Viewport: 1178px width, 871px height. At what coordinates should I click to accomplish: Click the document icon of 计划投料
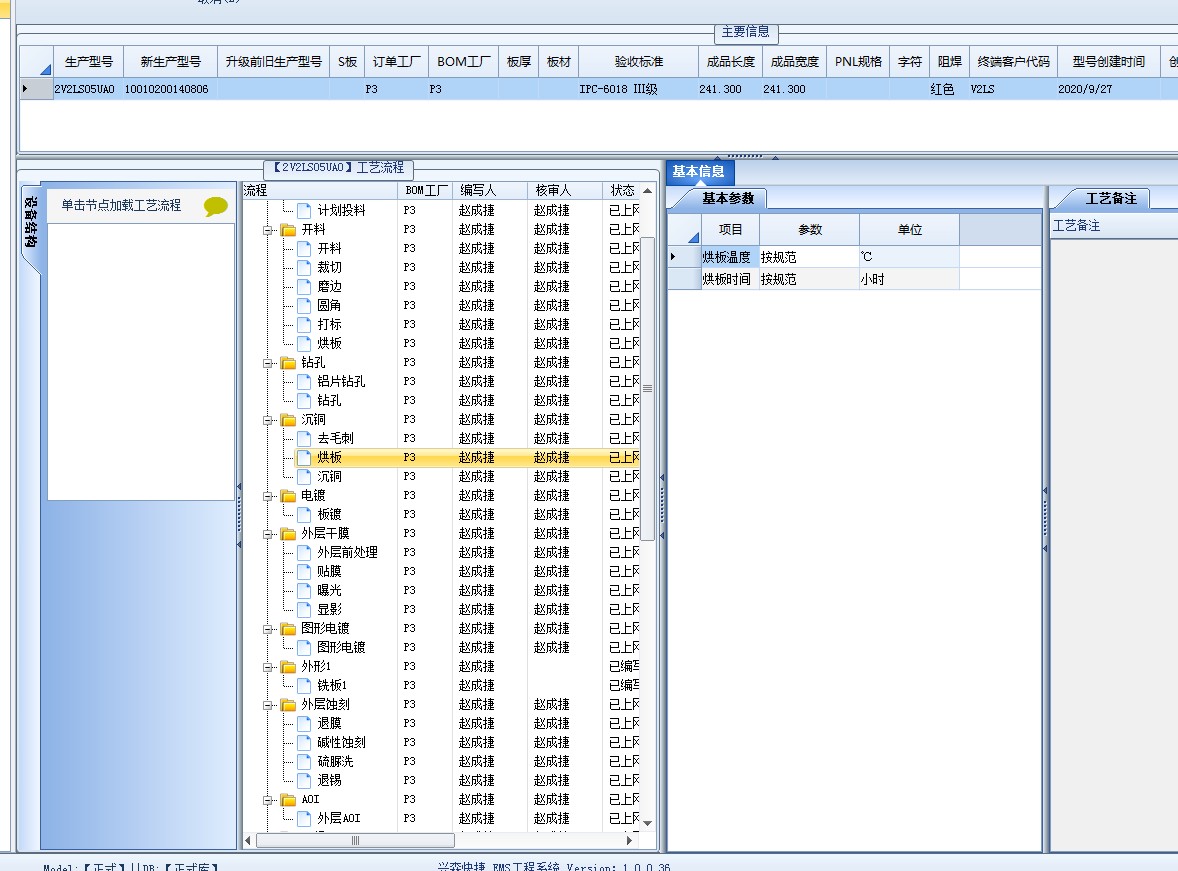(x=304, y=210)
